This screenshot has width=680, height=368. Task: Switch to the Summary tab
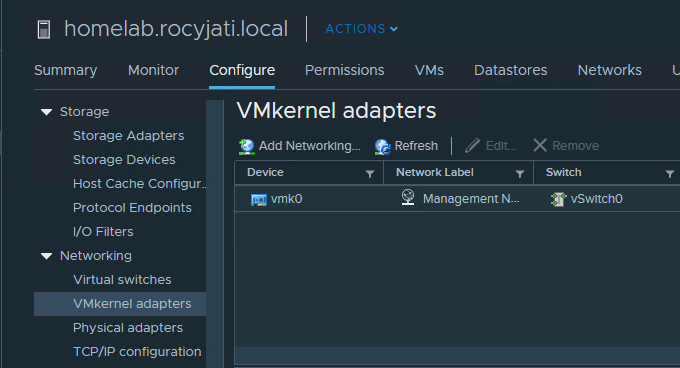pos(65,70)
